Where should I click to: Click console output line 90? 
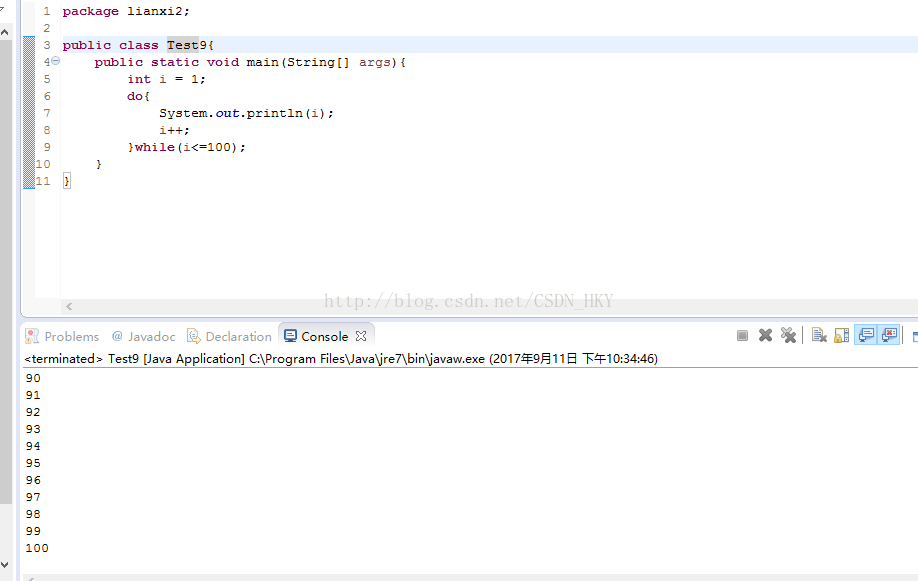pyautogui.click(x=33, y=378)
